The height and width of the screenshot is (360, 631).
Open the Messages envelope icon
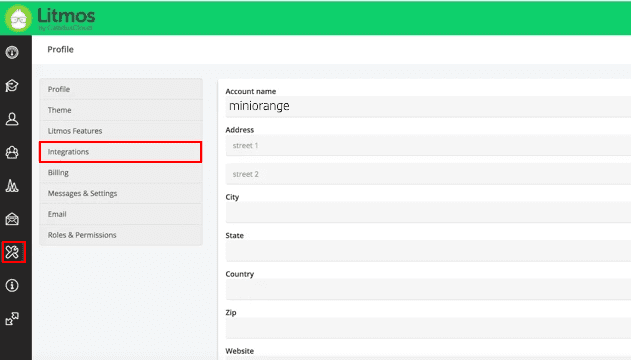click(x=12, y=219)
